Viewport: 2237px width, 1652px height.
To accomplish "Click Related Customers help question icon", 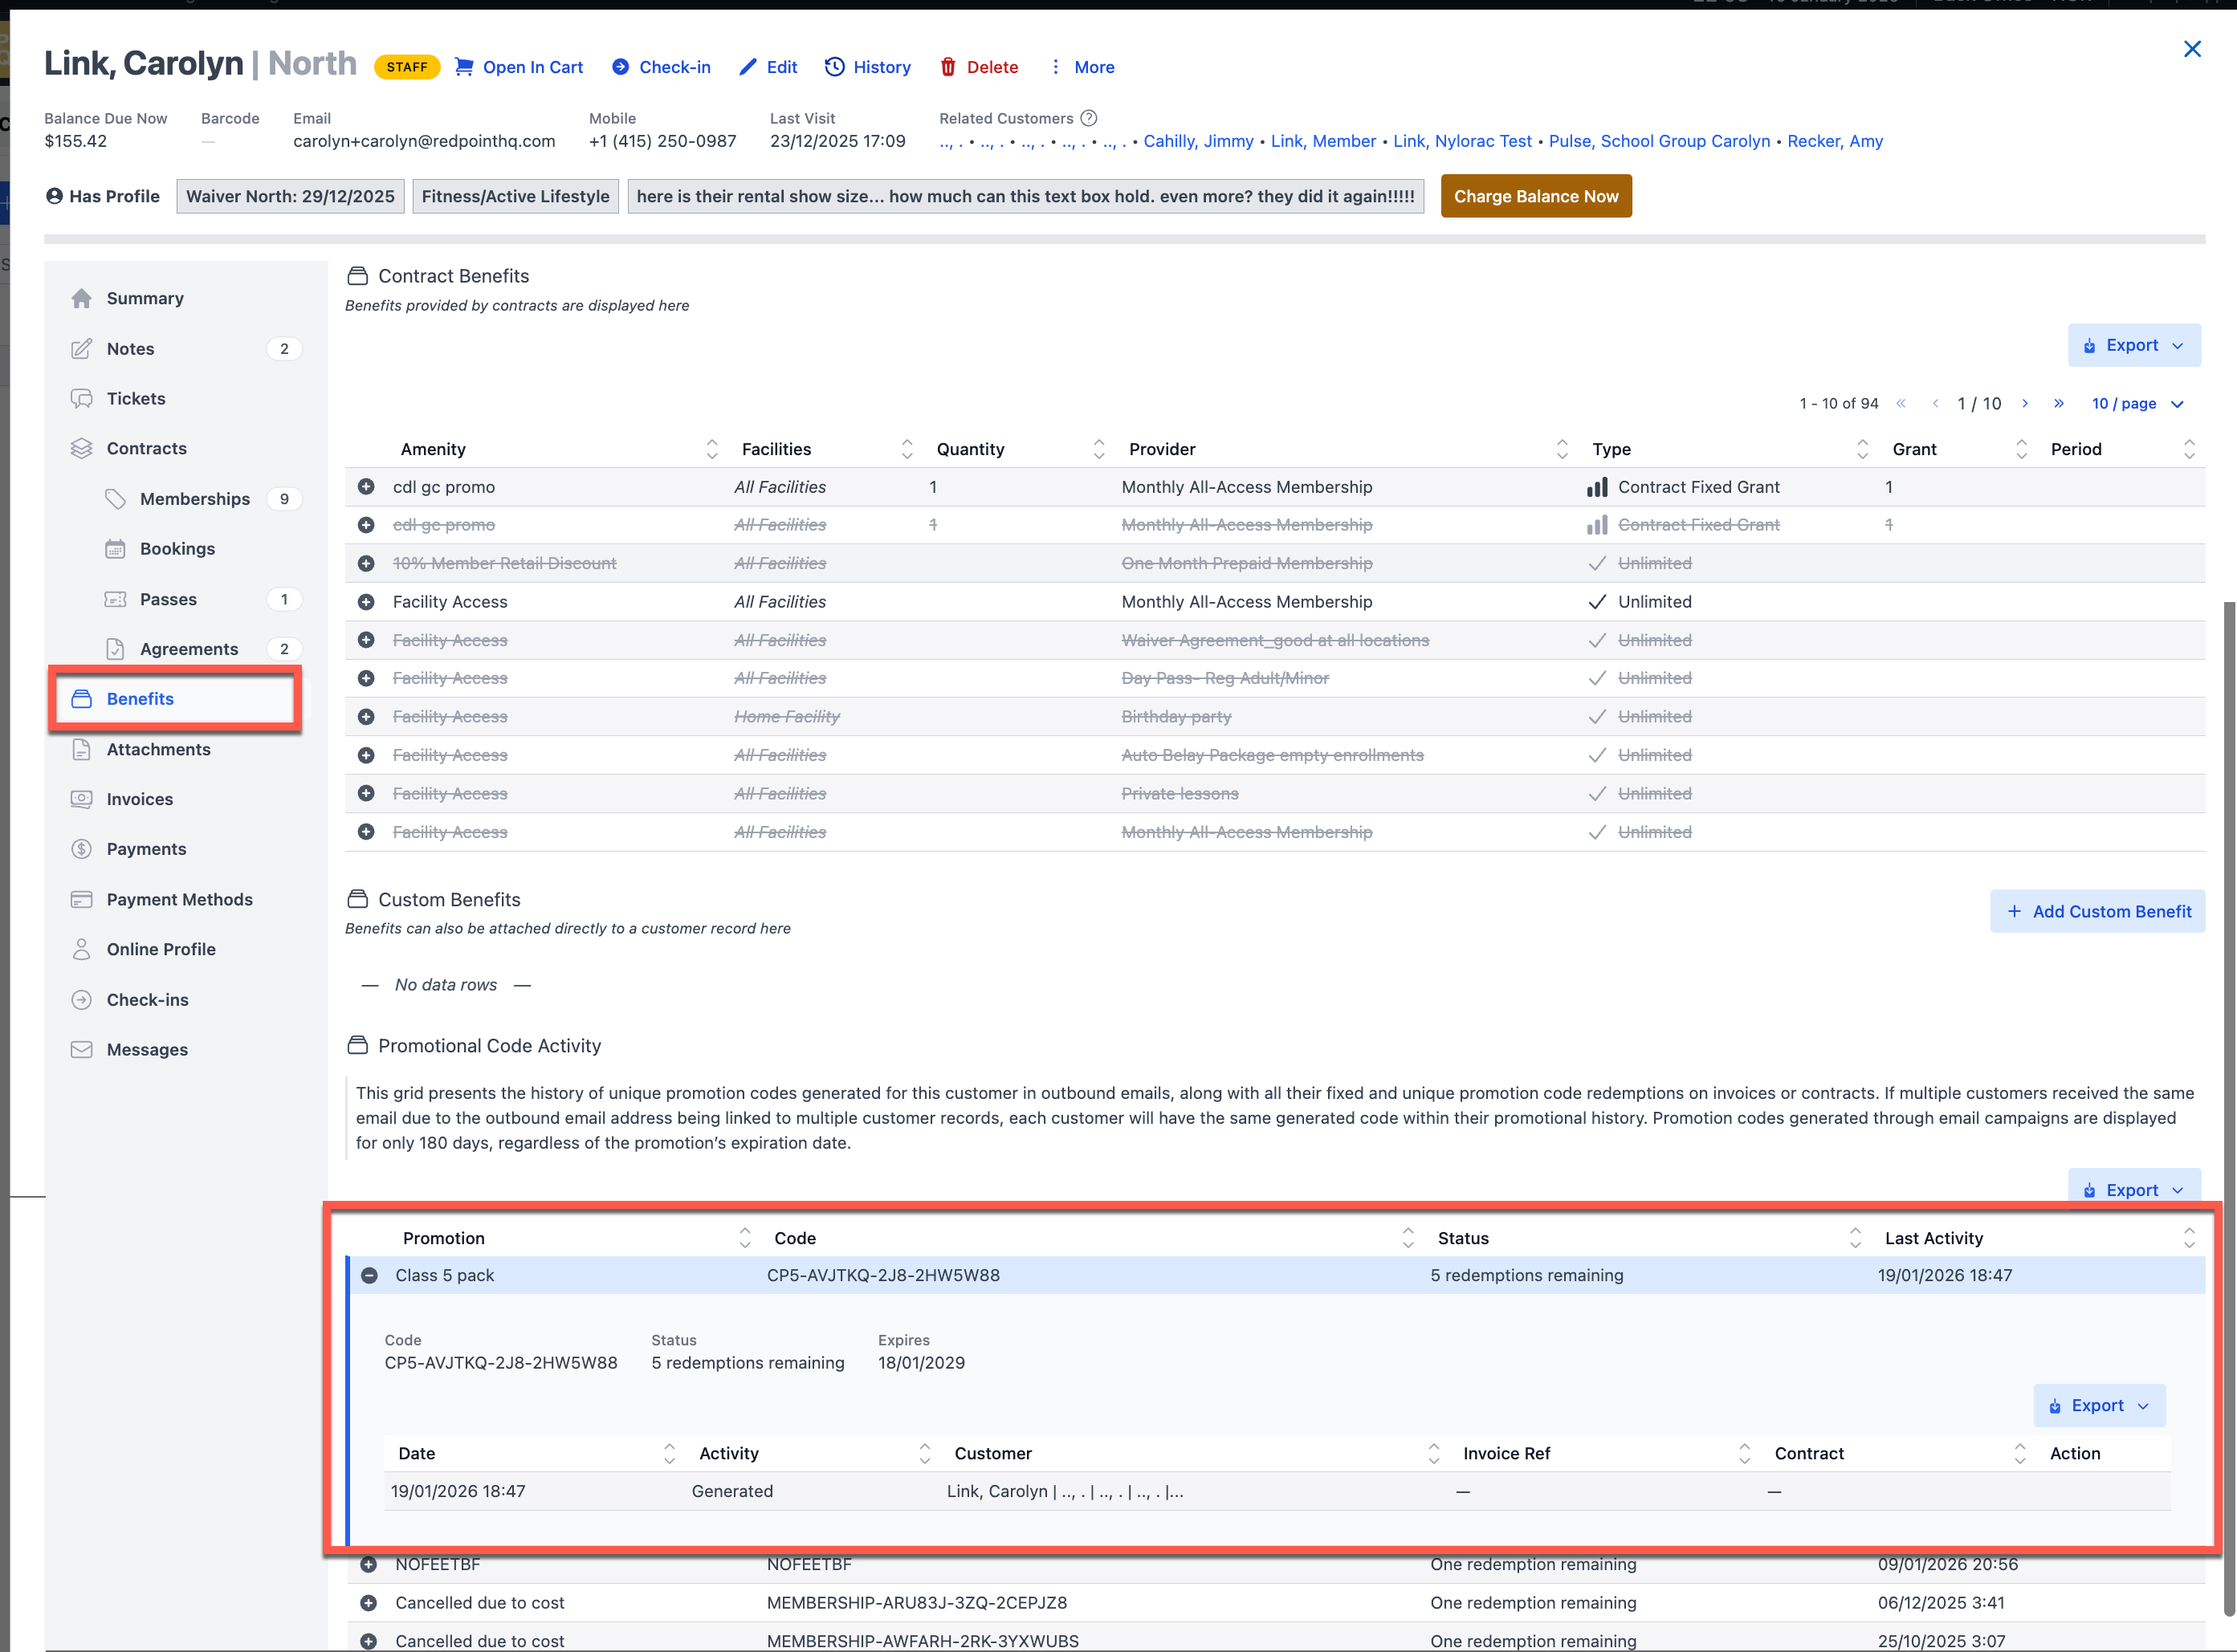I will (x=1089, y=118).
